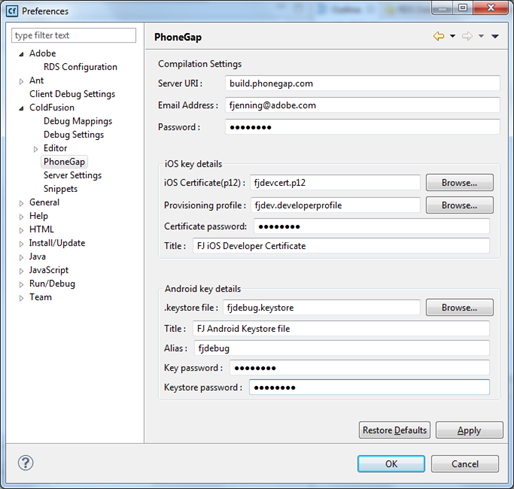Click the Server URI field

(363, 83)
